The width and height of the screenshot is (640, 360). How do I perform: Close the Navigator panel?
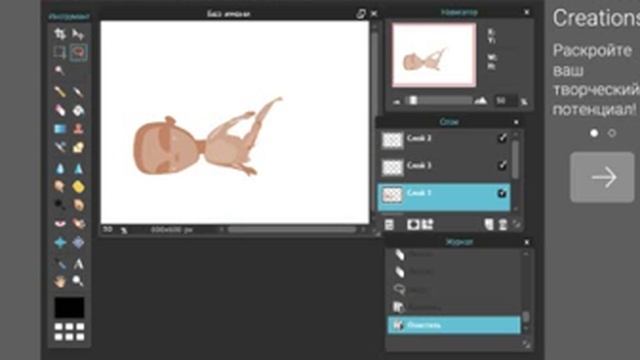pyautogui.click(x=527, y=12)
